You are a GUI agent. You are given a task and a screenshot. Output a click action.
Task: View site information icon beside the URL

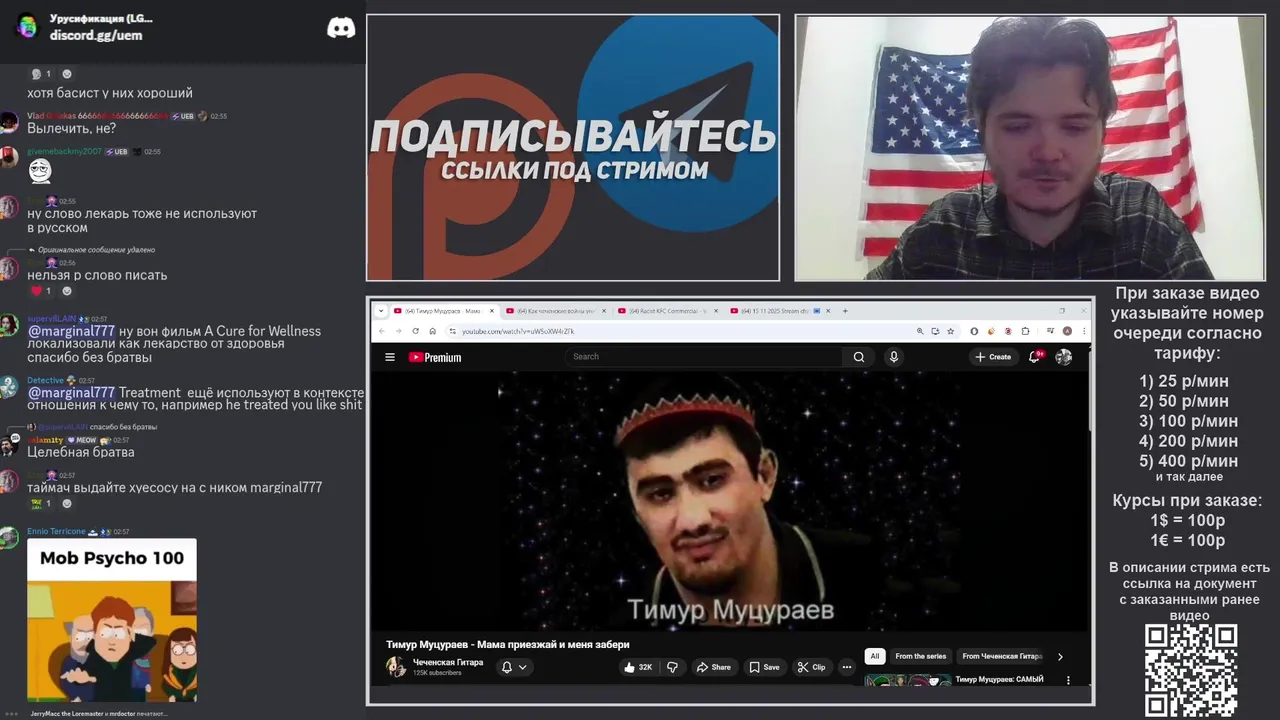[452, 331]
